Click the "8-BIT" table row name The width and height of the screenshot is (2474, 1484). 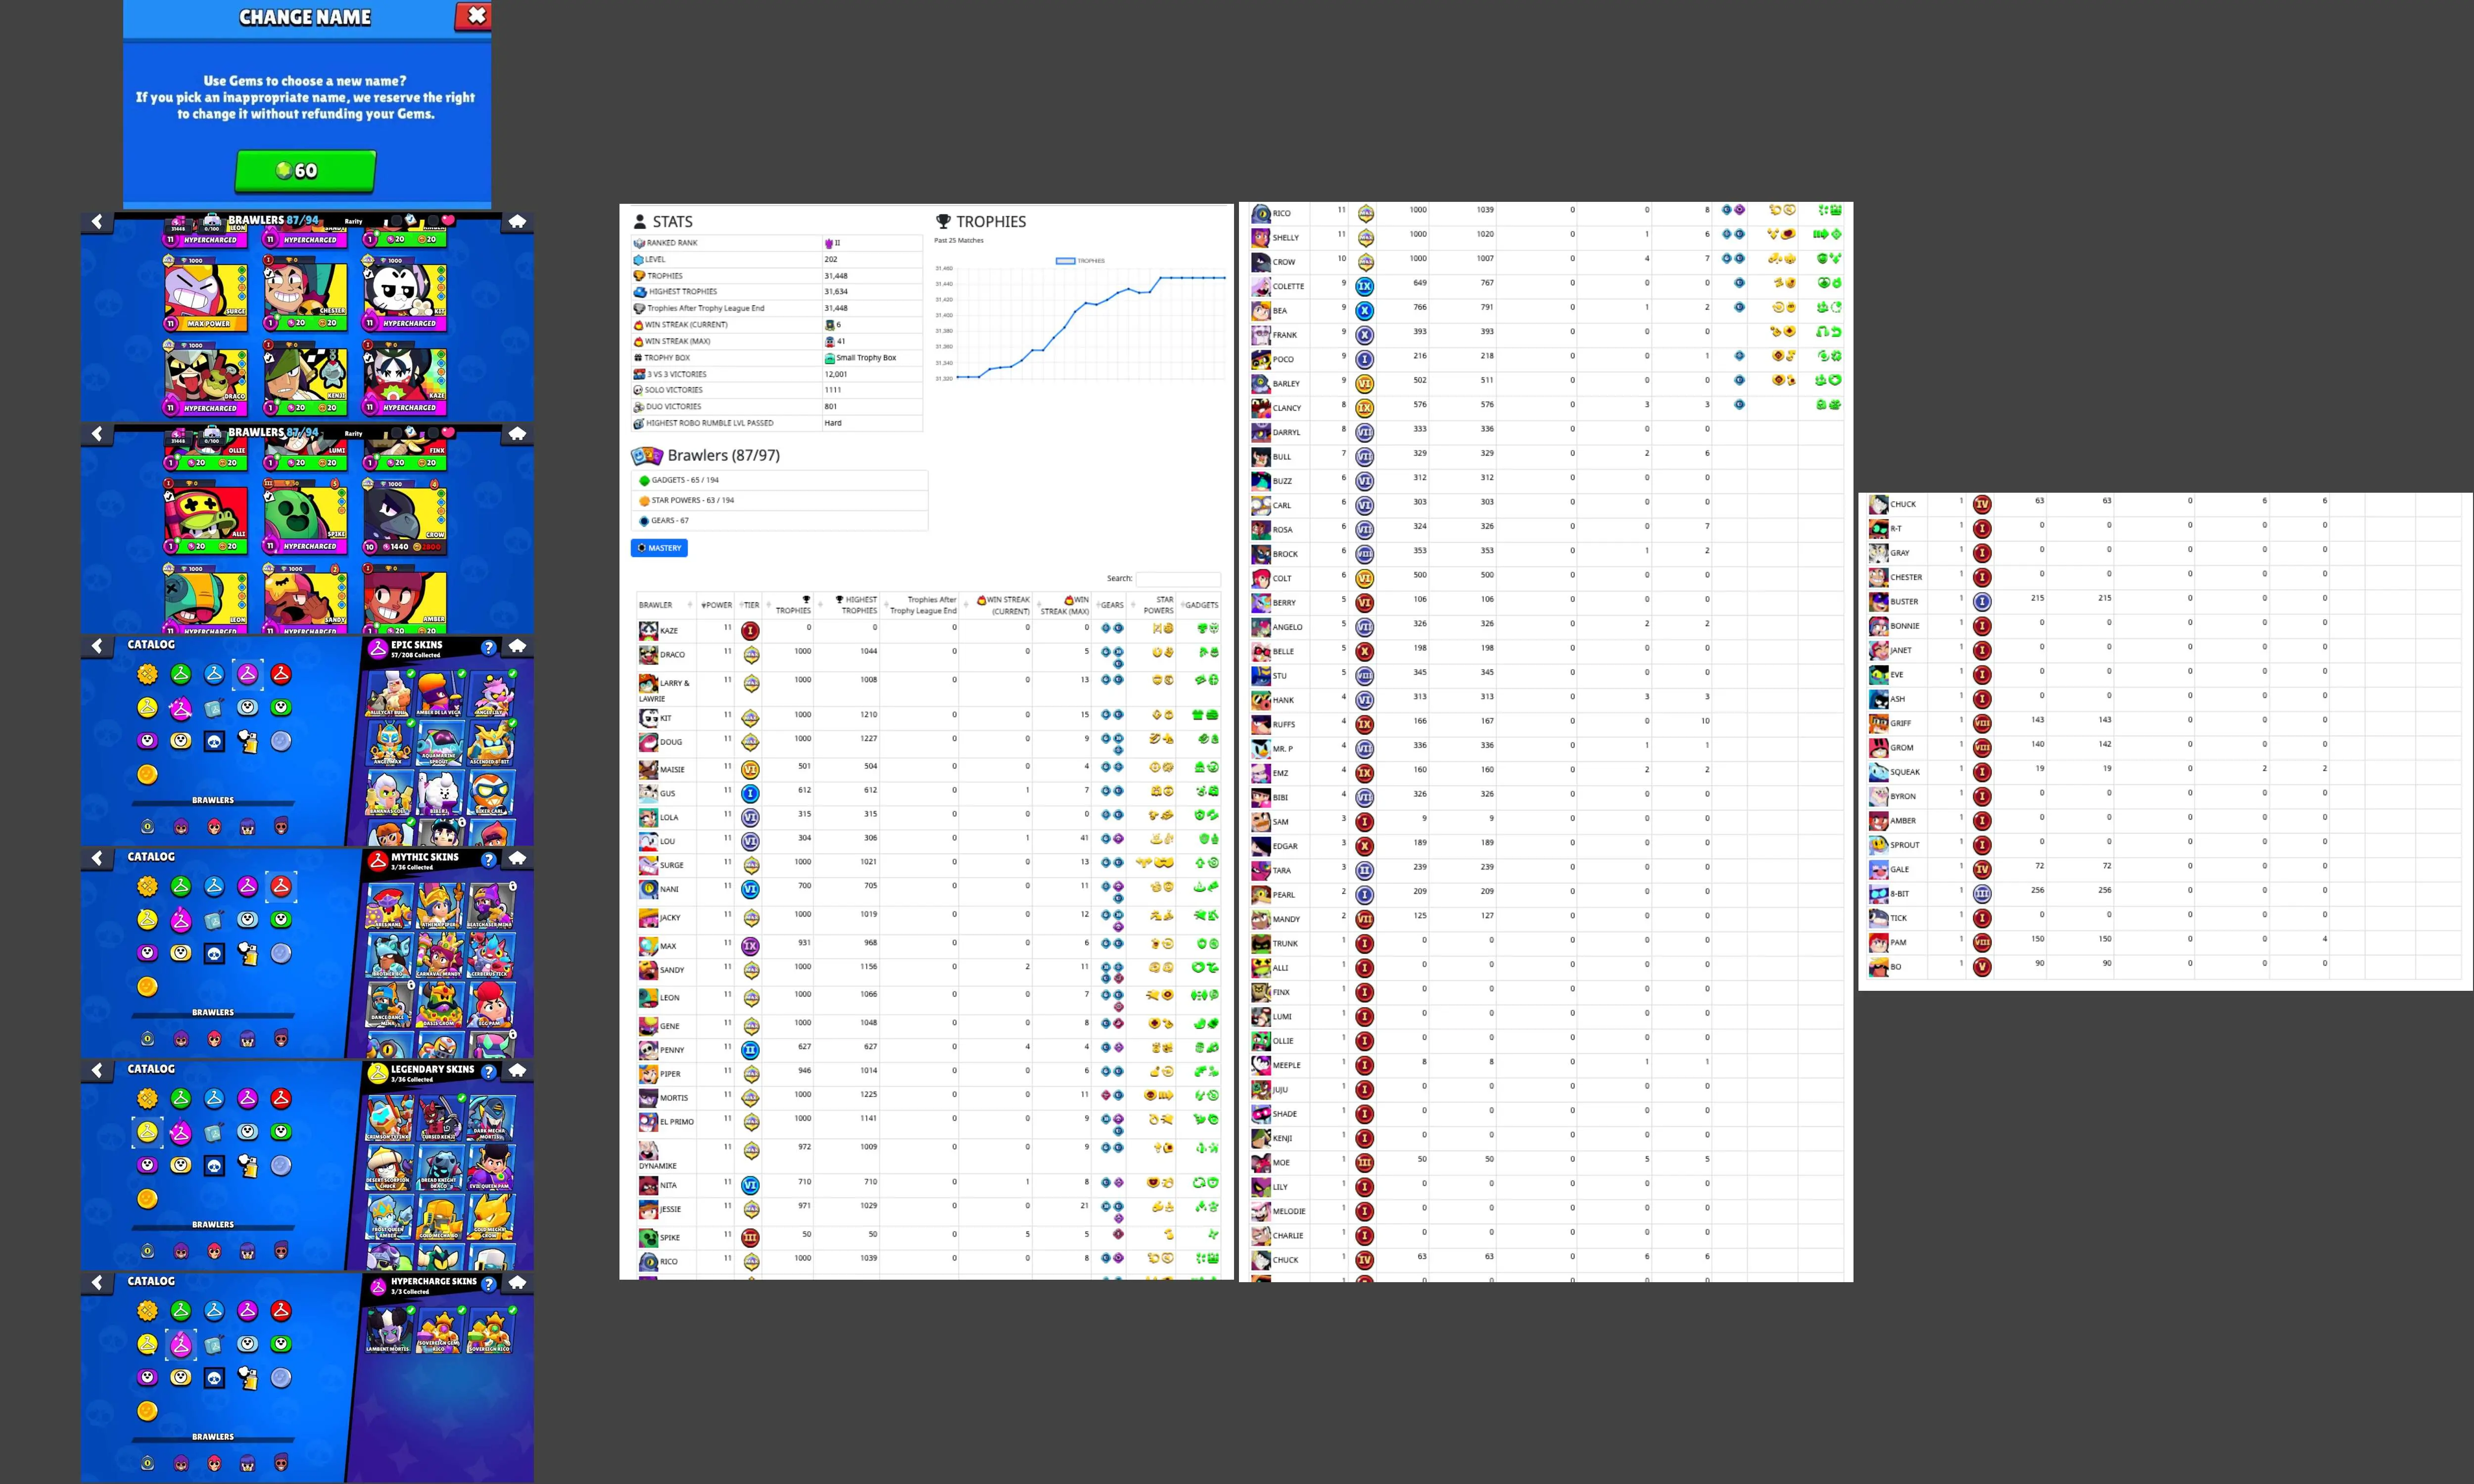pos(1899,894)
